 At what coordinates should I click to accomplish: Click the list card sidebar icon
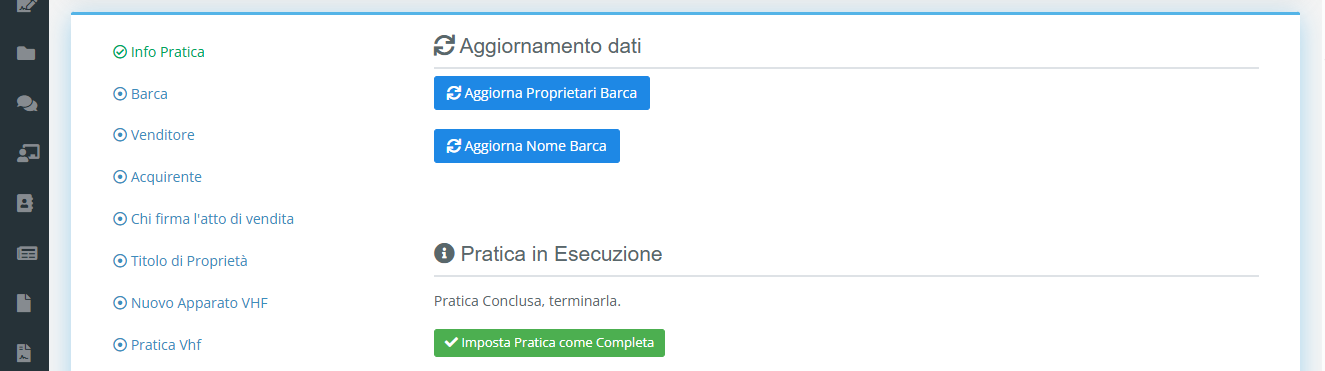(27, 253)
